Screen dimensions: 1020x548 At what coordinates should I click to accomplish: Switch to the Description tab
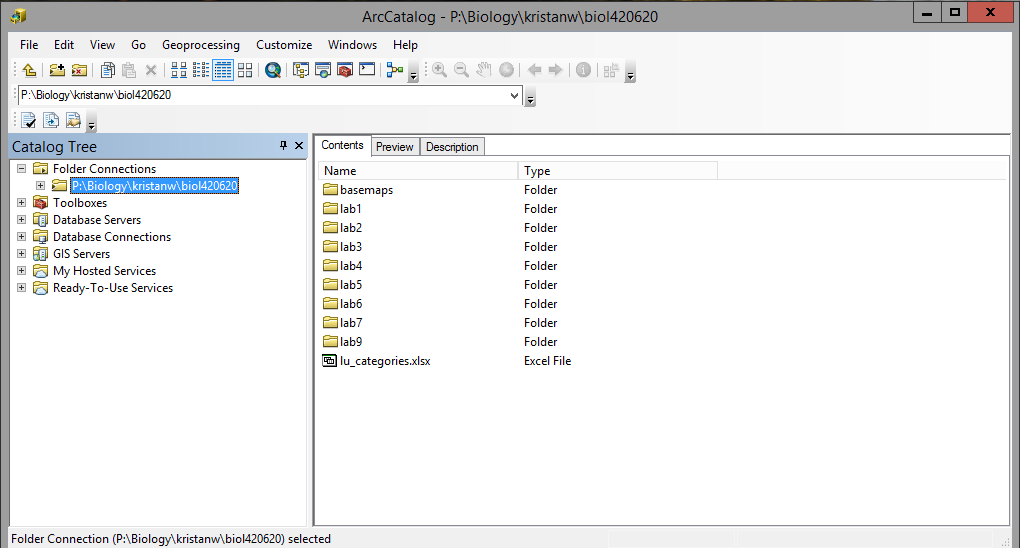(452, 147)
